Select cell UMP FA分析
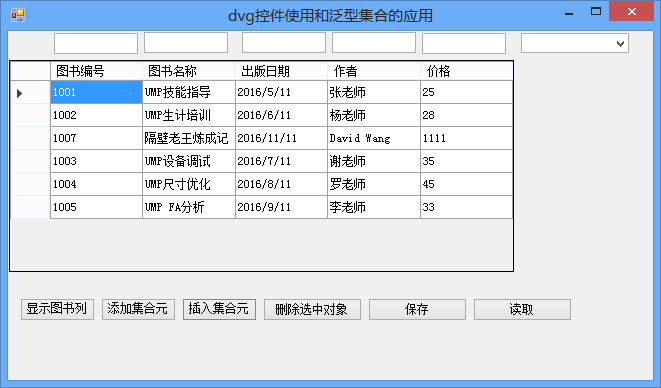This screenshot has width=661, height=388. [x=189, y=207]
